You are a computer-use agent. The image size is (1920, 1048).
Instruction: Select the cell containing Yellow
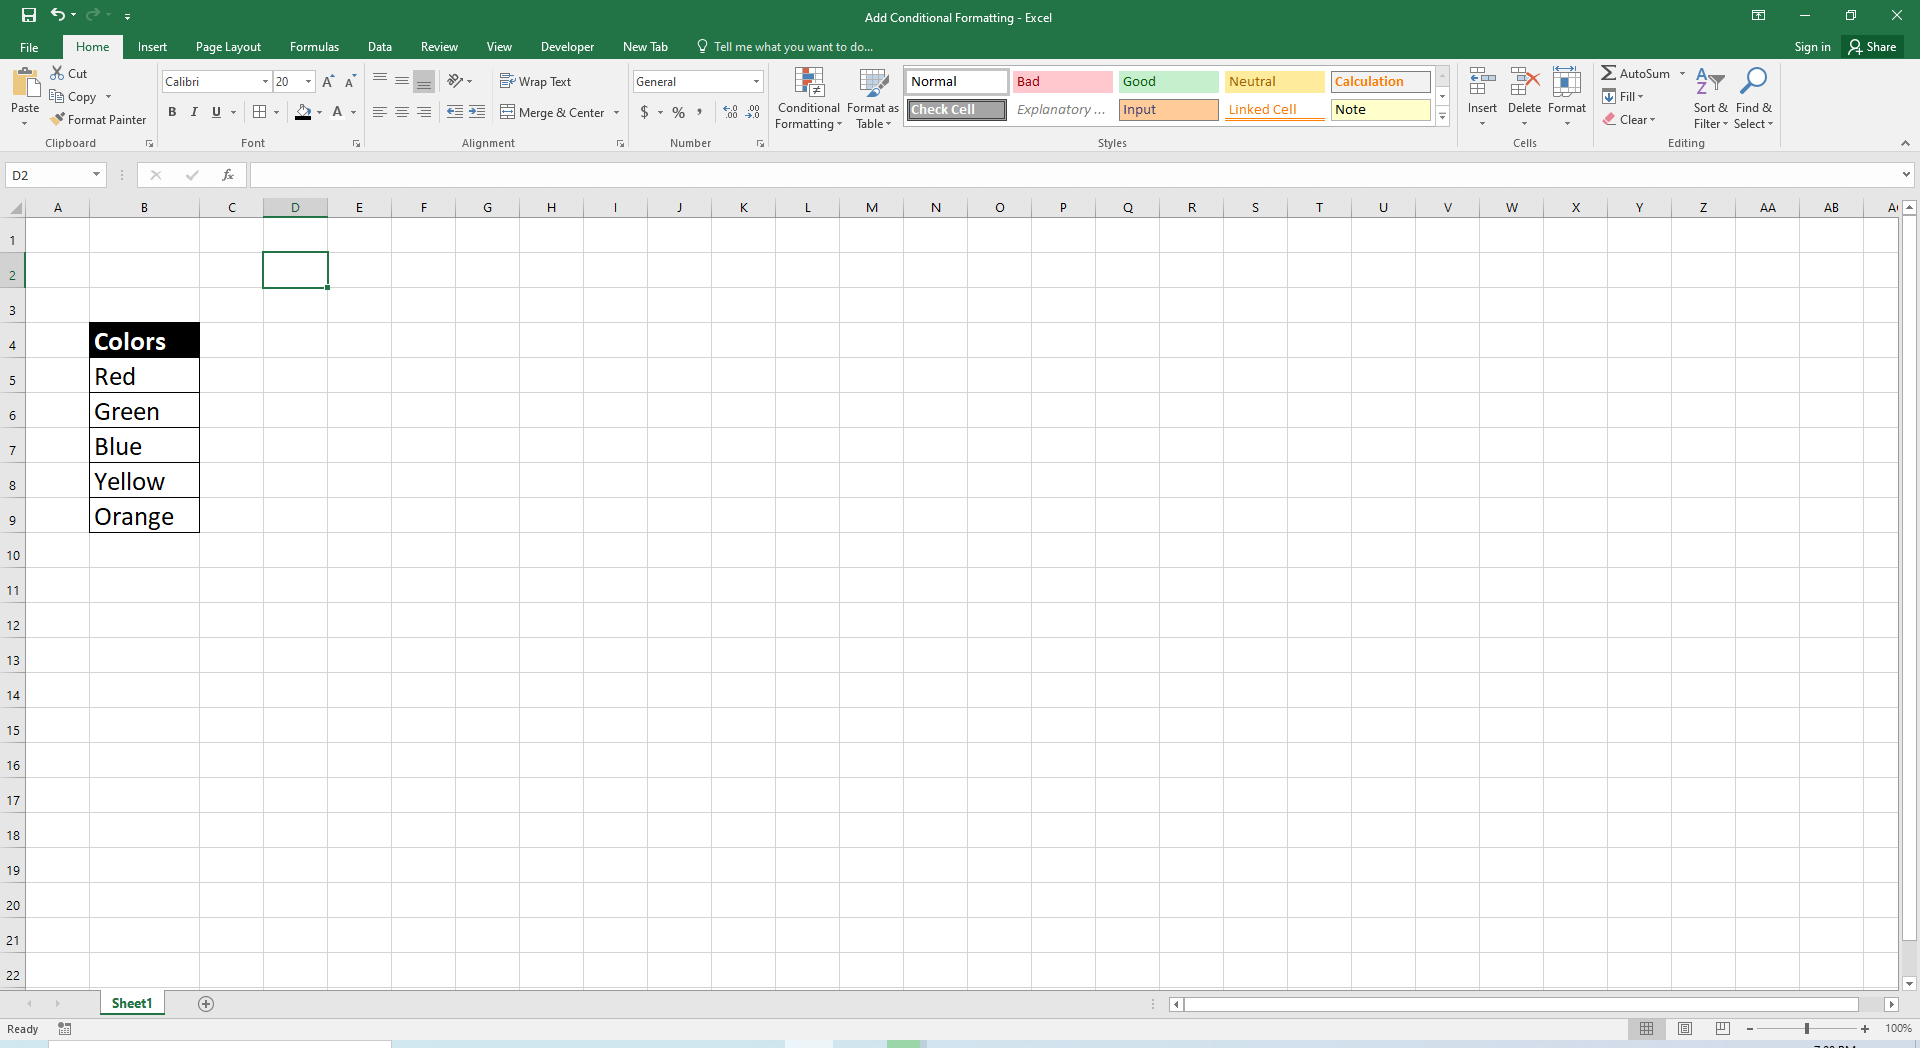tap(144, 483)
